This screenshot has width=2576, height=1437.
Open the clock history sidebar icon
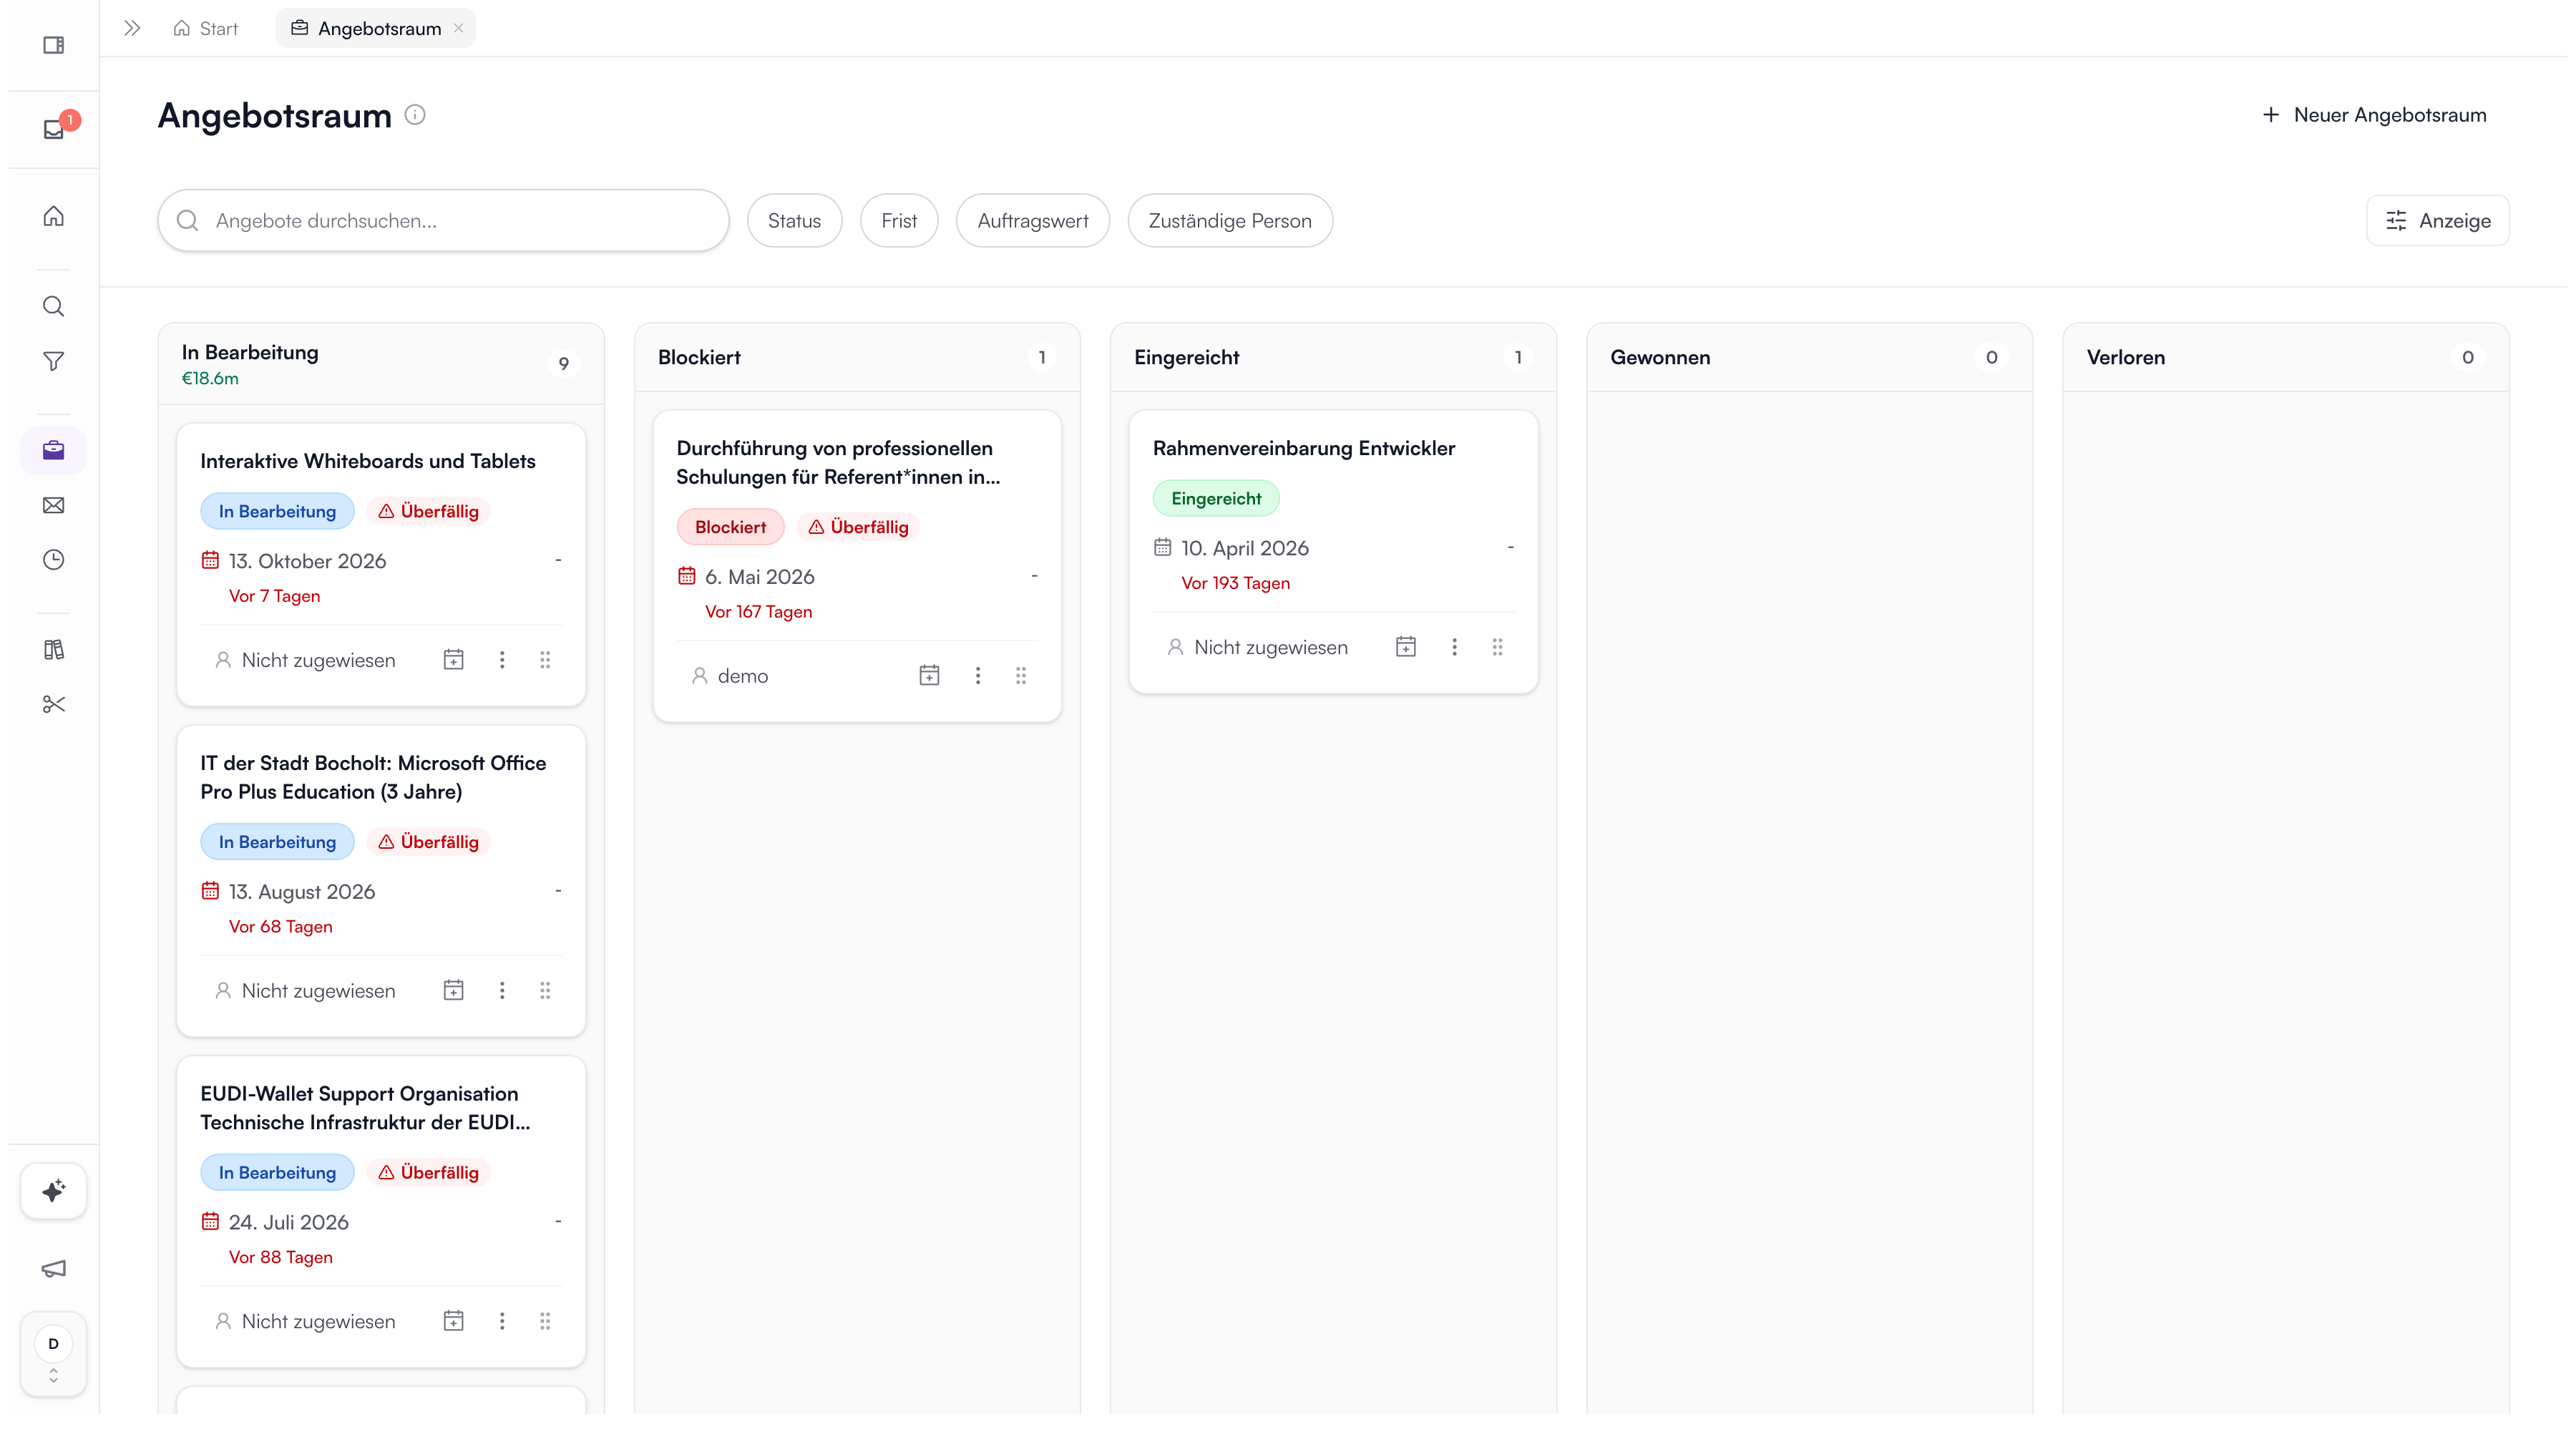click(54, 560)
